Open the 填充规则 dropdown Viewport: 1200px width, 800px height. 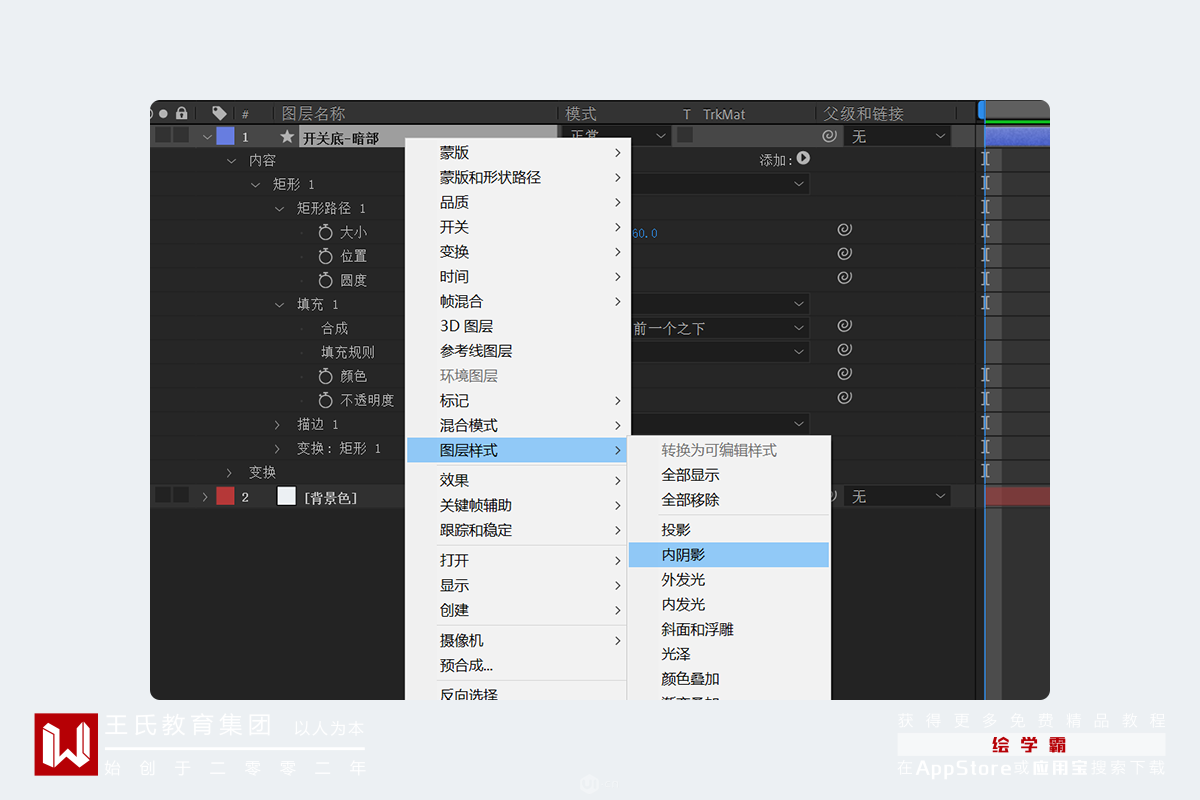(720, 351)
